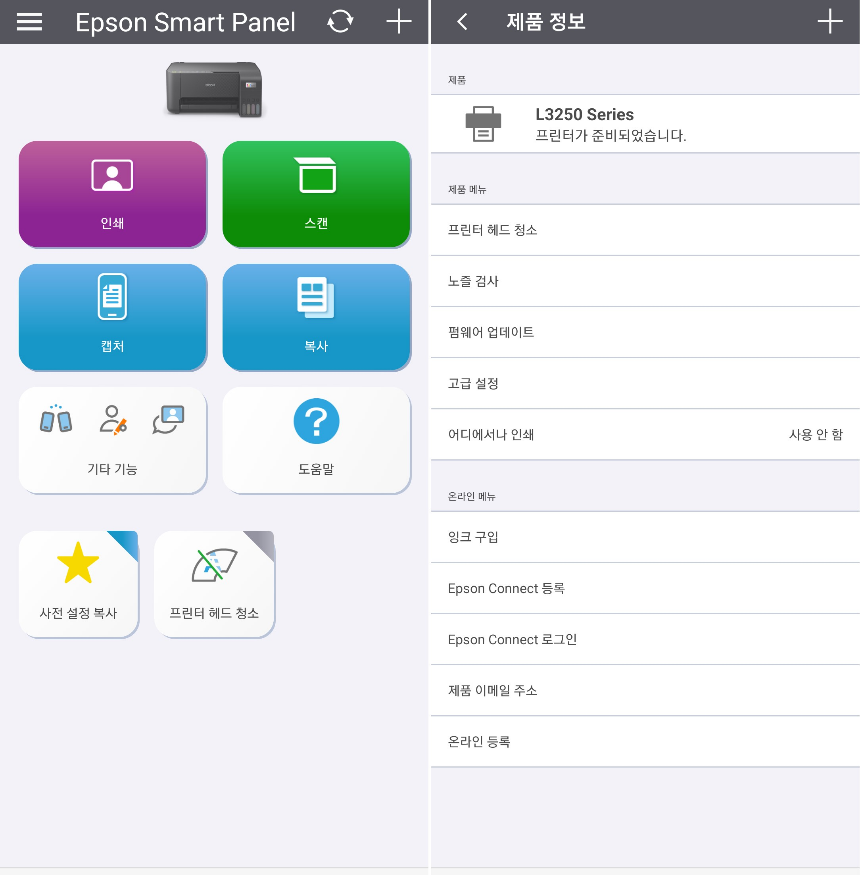Tap the 프린터가 준비되었습니다 status text

click(611, 136)
